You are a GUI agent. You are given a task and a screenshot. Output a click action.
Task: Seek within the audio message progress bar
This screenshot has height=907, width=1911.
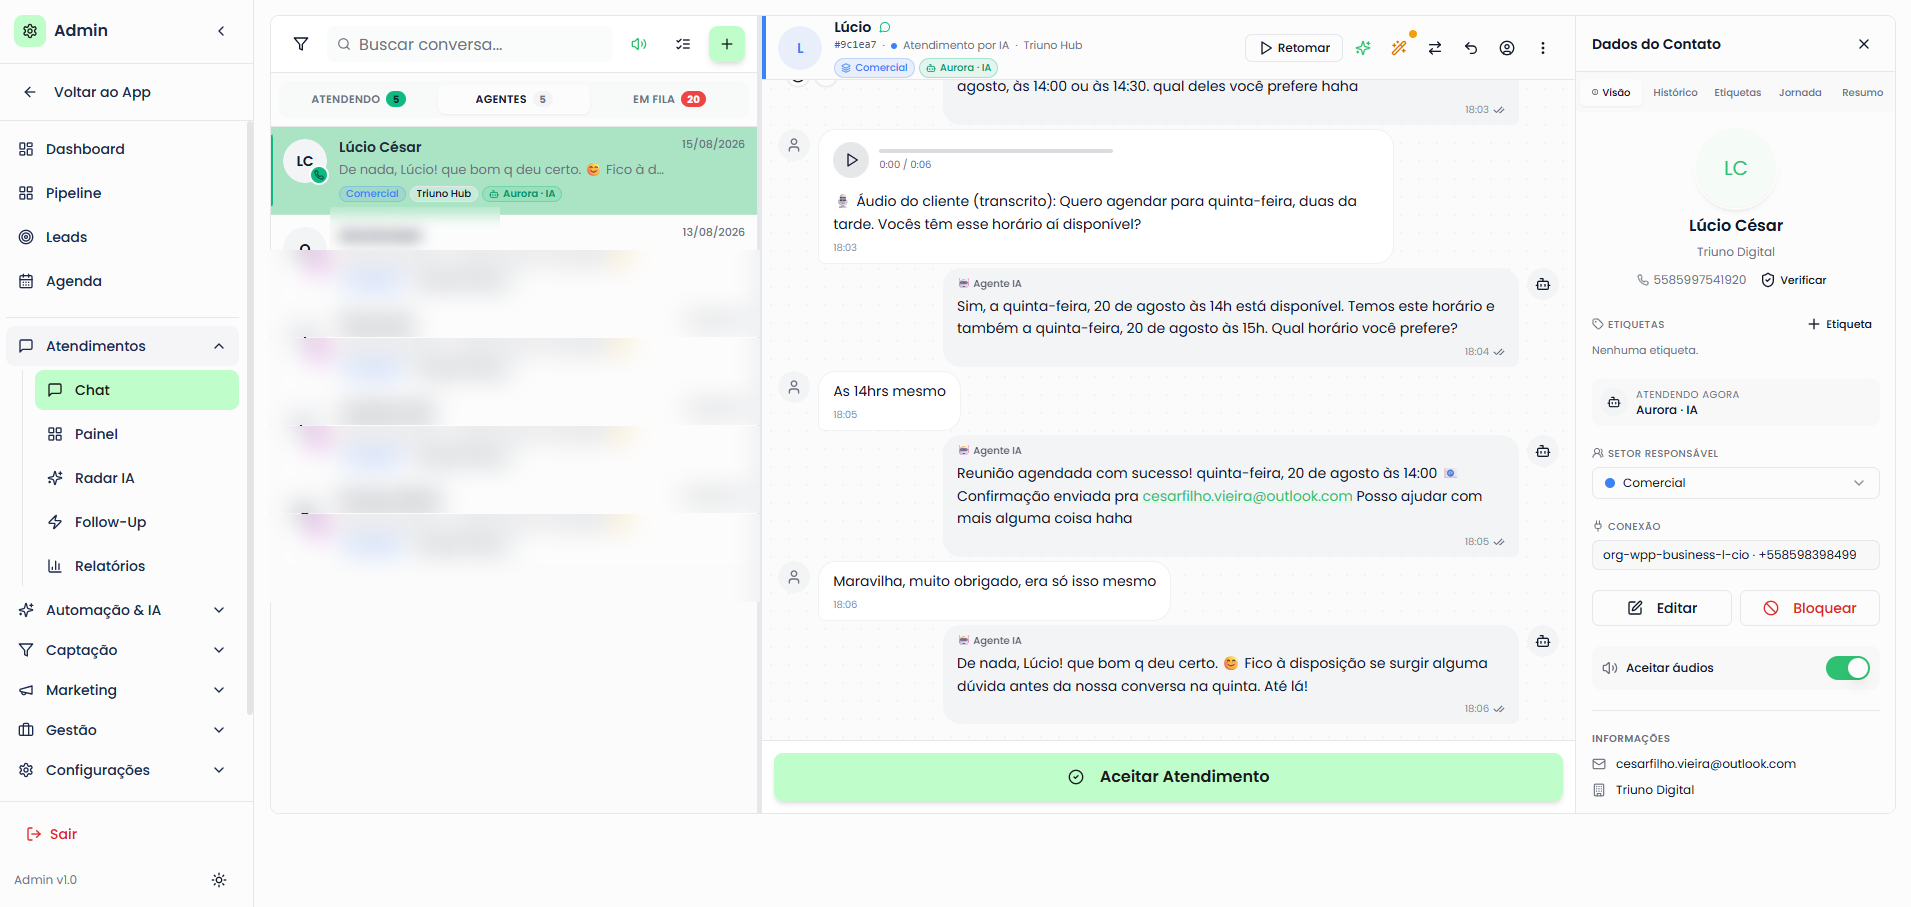click(996, 151)
